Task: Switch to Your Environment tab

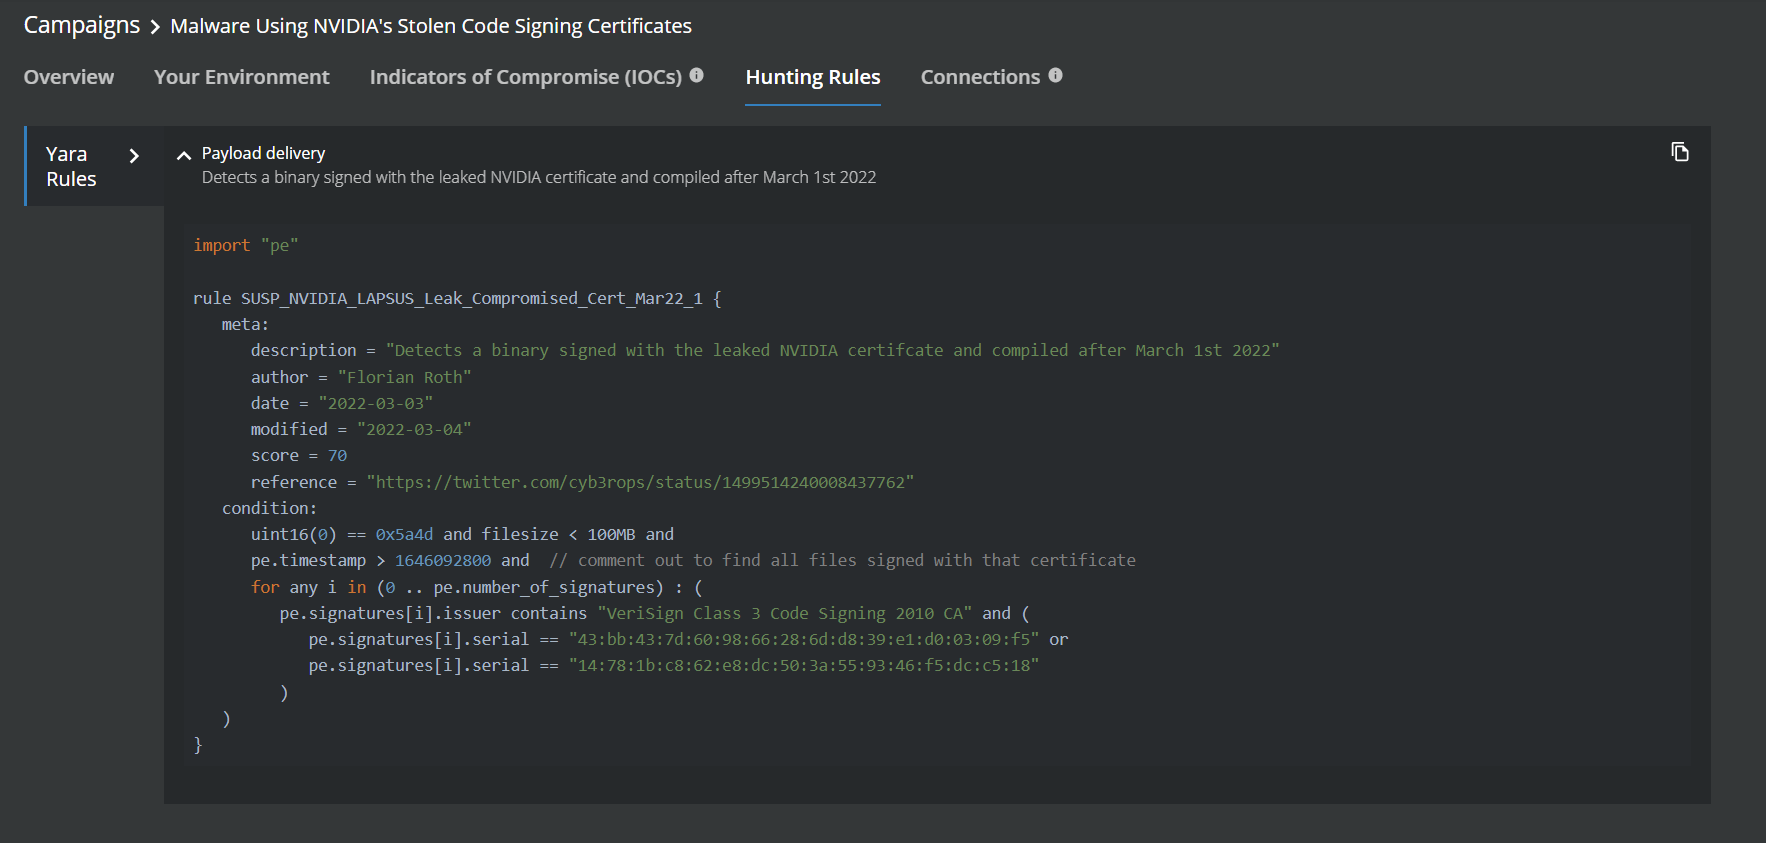Action: click(x=241, y=77)
